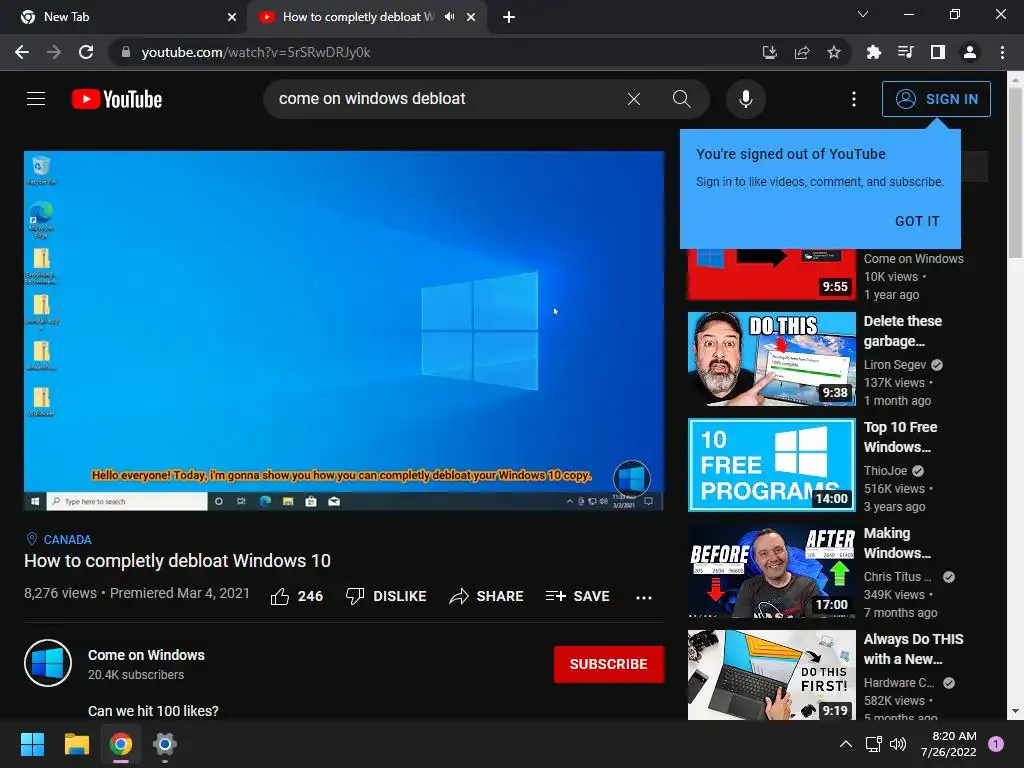Image resolution: width=1024 pixels, height=768 pixels.
Task: Go back to the previous page
Action: (22, 52)
